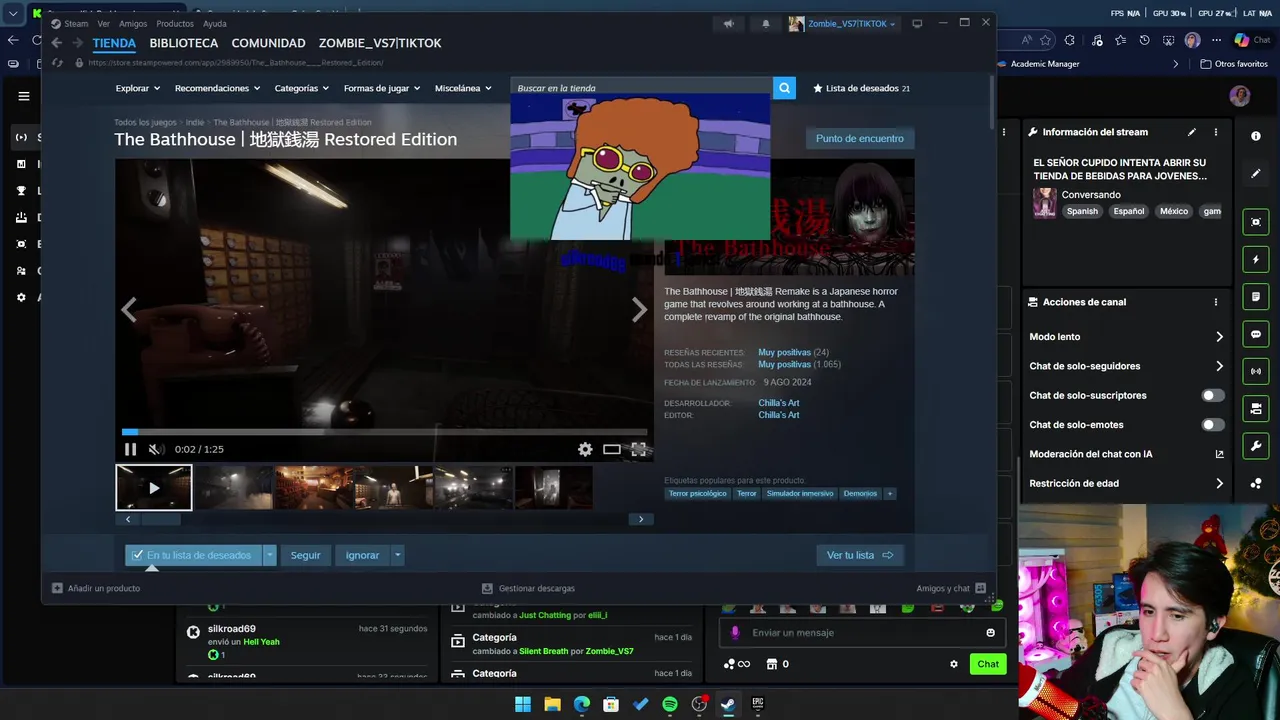Viewport: 1280px width, 720px height.
Task: Open the Steam menu in menu bar
Action: click(76, 23)
